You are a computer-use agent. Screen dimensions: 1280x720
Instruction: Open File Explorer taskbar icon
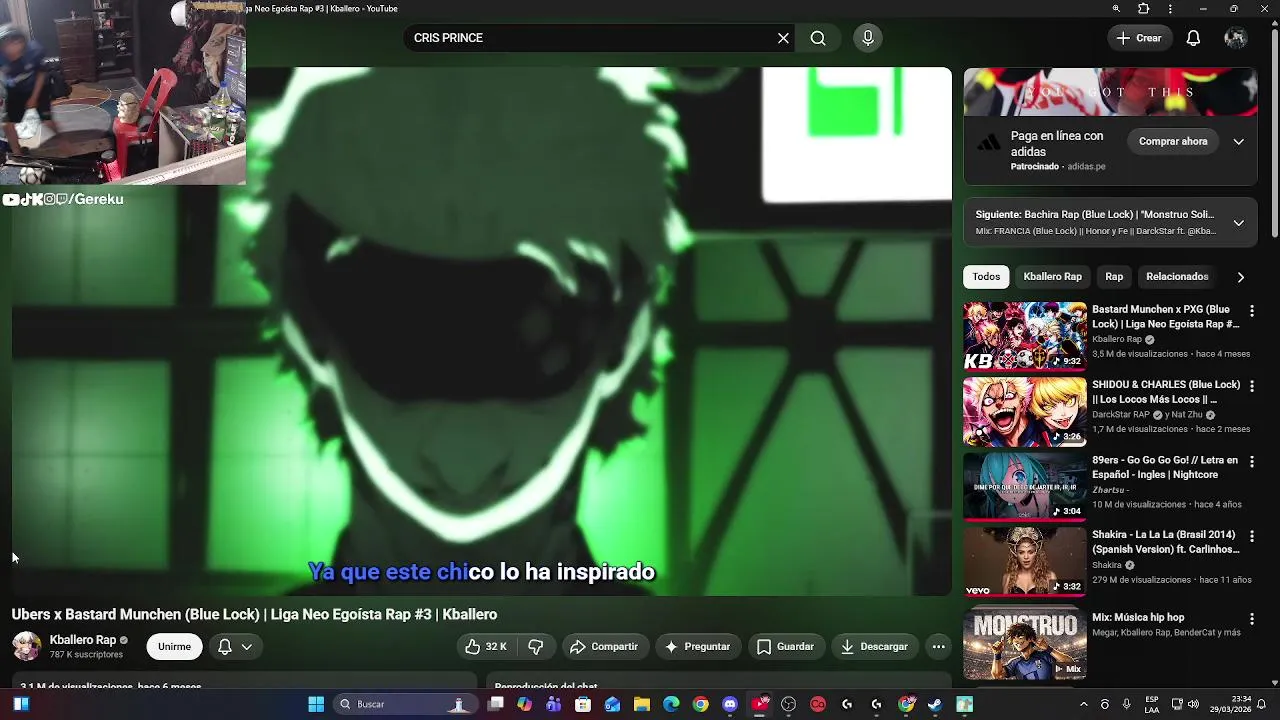642,704
